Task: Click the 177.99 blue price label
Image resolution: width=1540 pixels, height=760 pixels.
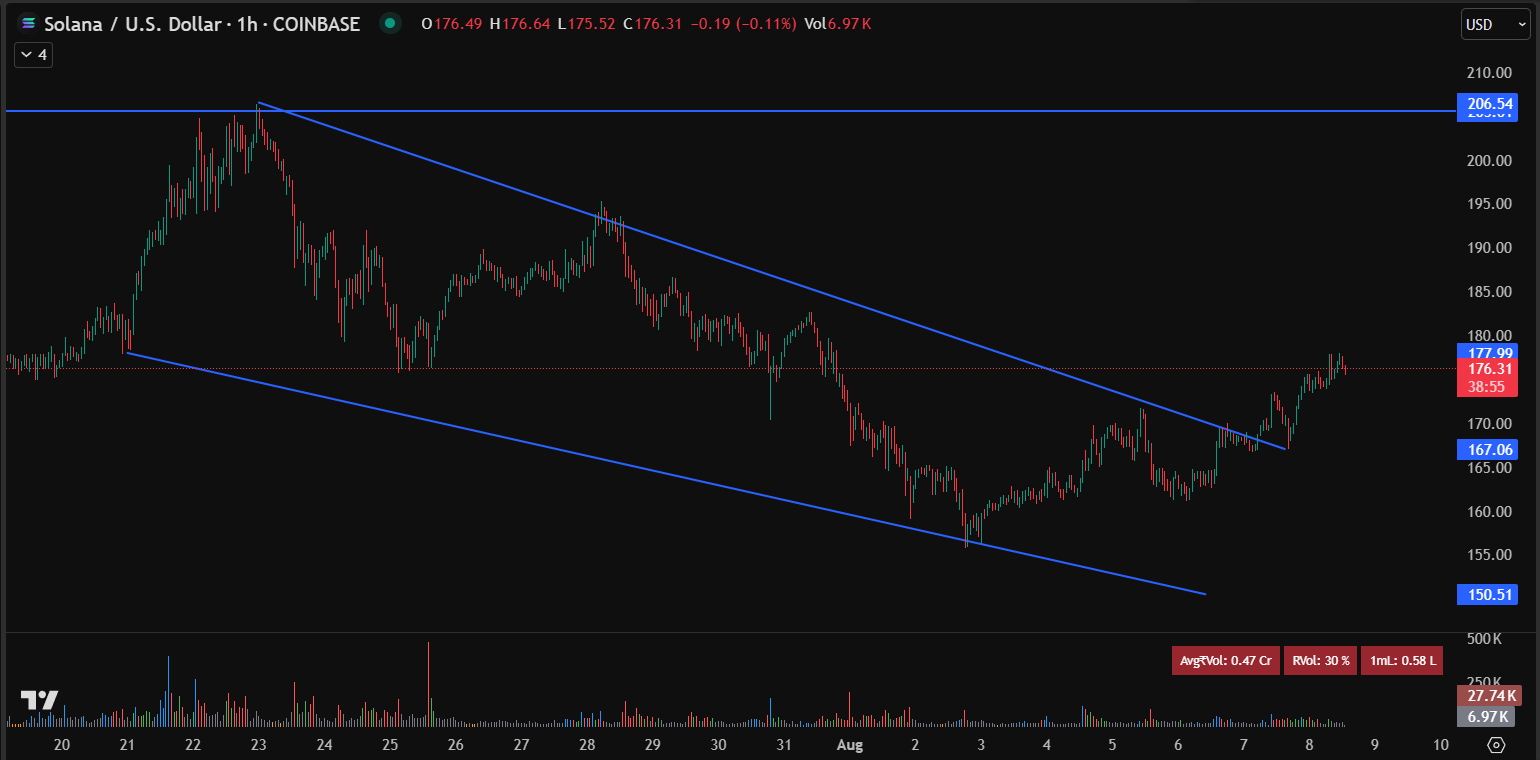Action: click(x=1489, y=352)
